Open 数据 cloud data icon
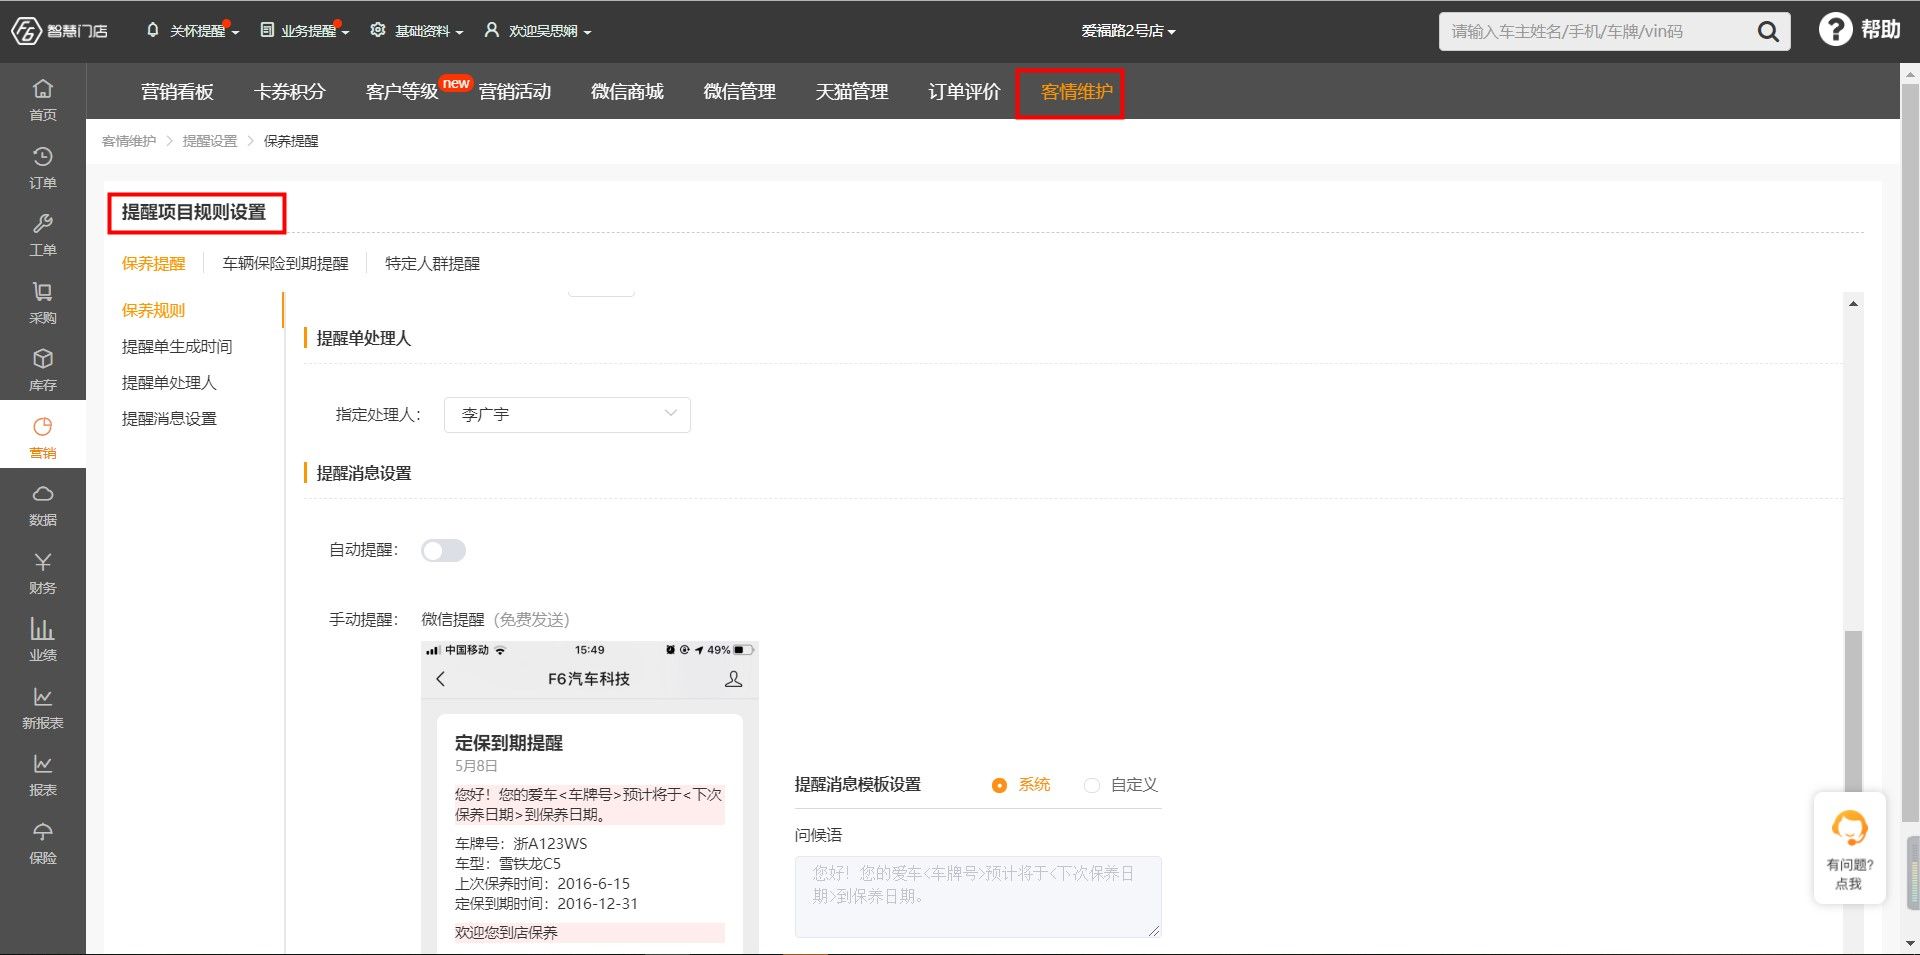Viewport: 1920px width, 955px height. (43, 505)
